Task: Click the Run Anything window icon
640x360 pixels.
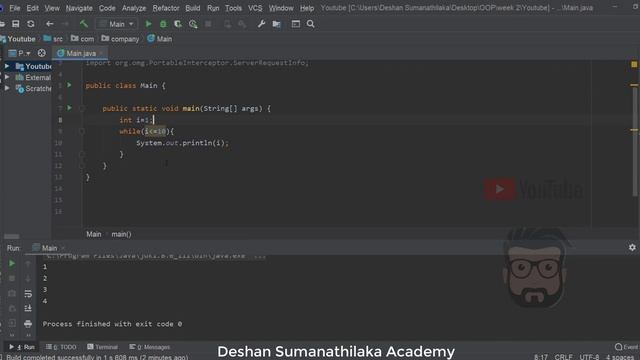Action: (x=296, y=24)
